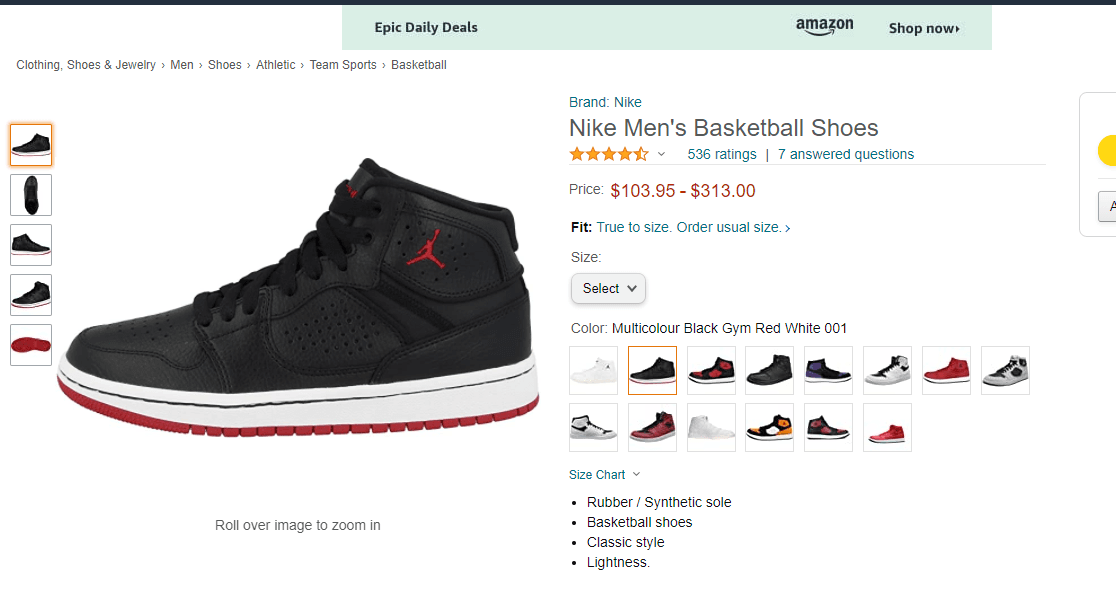1116x598 pixels.
Task: Open the 536 ratings link
Action: coord(722,154)
